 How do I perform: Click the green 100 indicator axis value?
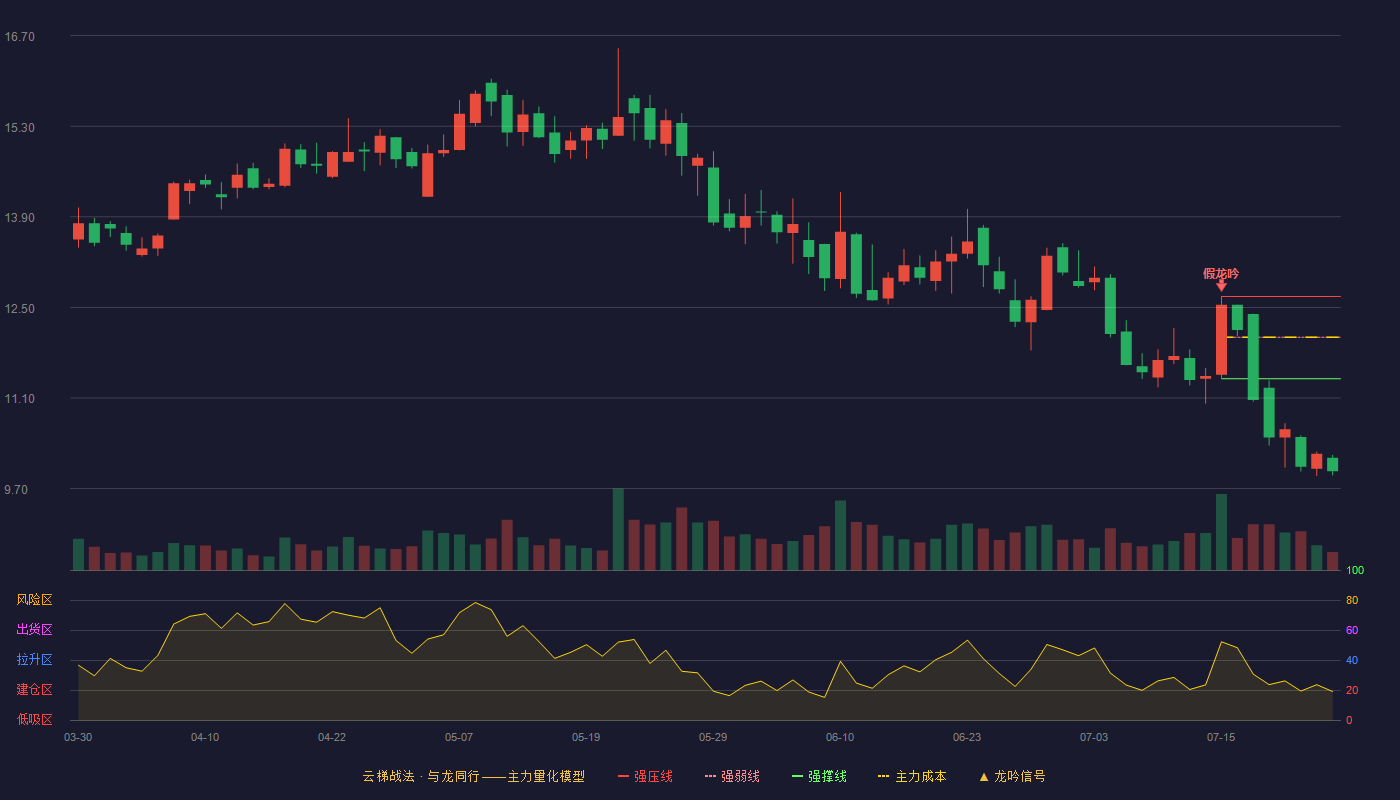[x=1355, y=570]
